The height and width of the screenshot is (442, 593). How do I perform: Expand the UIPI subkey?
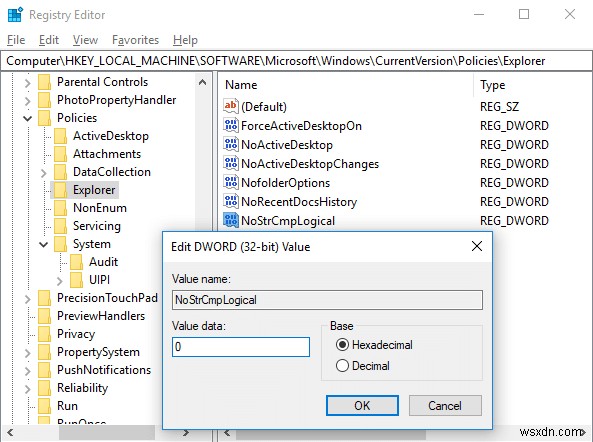point(59,281)
